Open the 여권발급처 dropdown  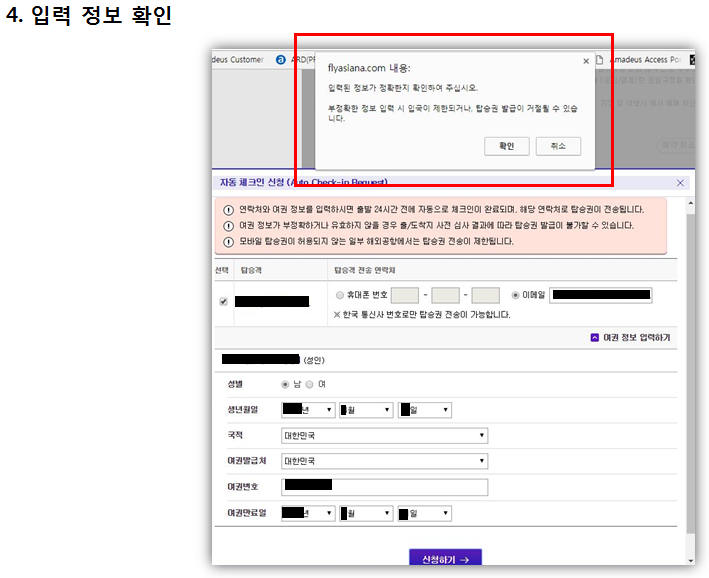point(384,461)
